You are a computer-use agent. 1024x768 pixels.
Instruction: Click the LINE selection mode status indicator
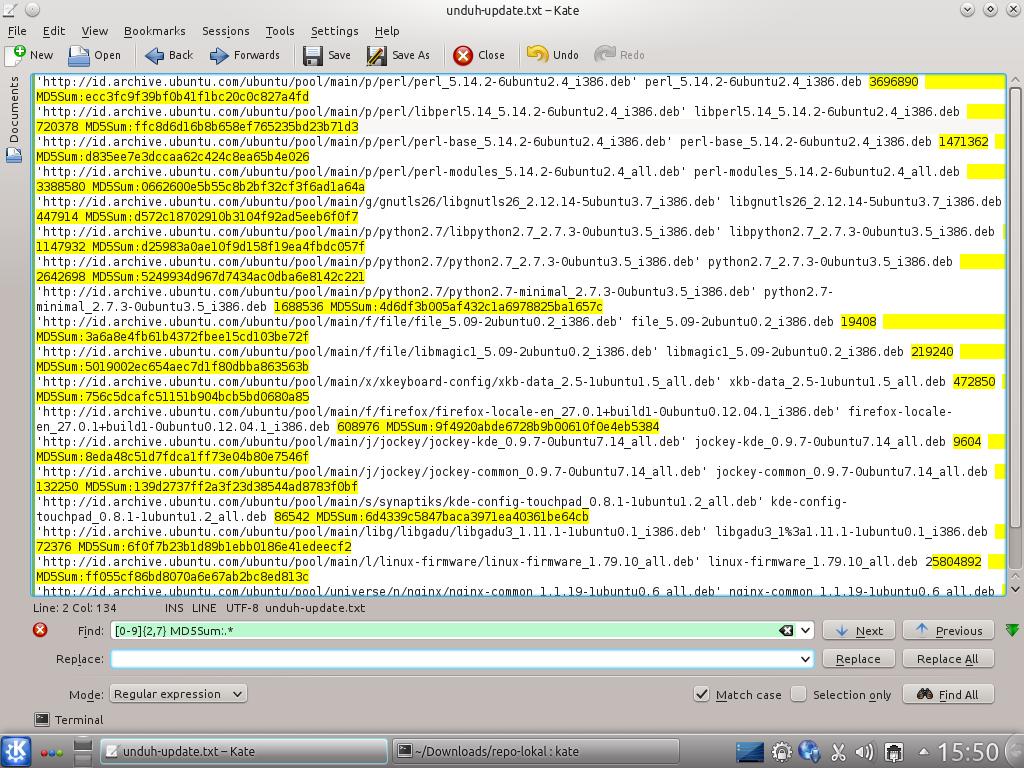[204, 608]
